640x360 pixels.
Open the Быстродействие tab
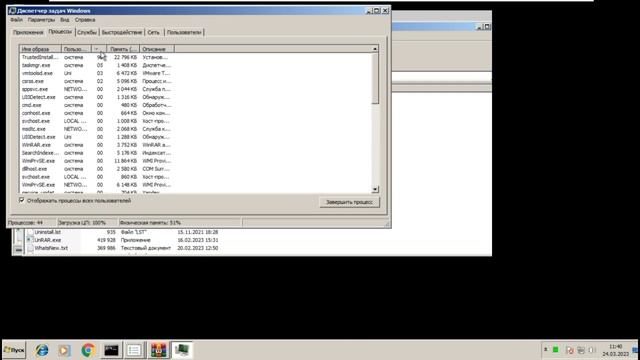point(122,32)
